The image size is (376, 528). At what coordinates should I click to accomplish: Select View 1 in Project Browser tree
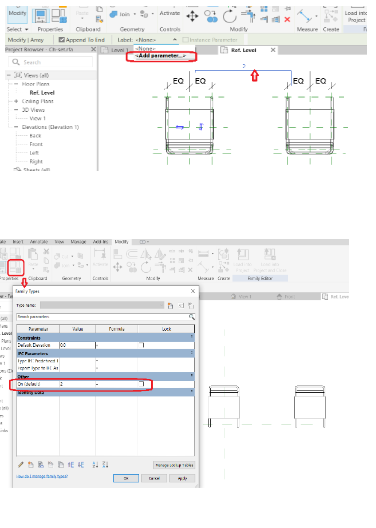pyautogui.click(x=37, y=118)
